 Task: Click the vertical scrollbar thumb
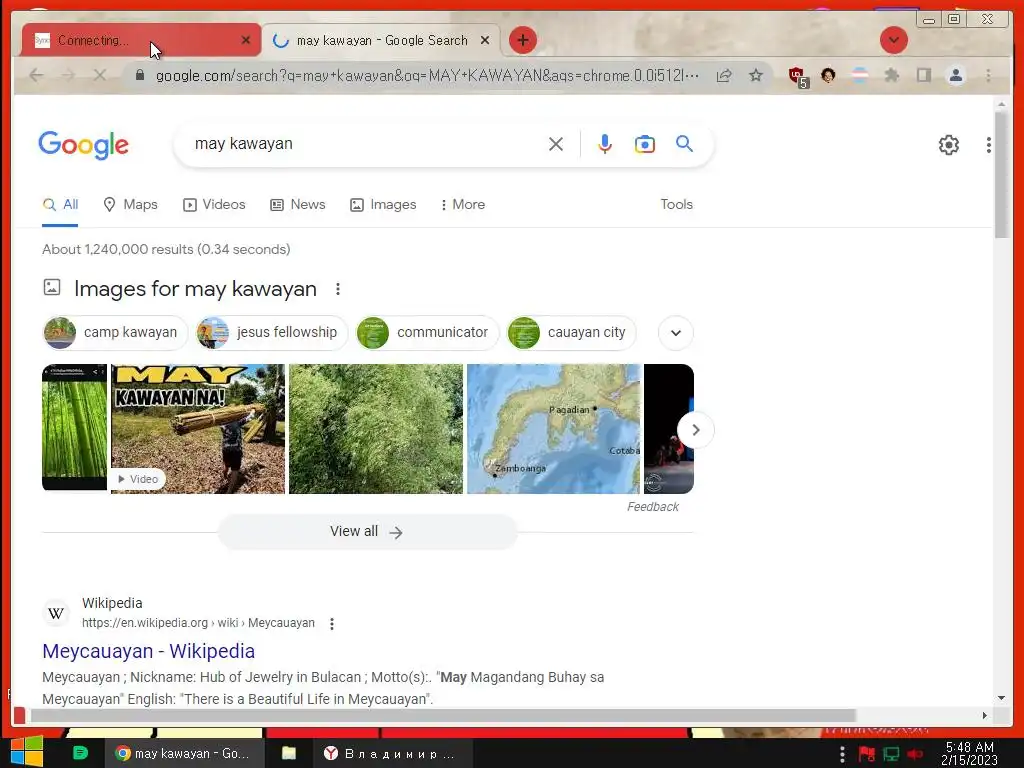[x=1001, y=175]
